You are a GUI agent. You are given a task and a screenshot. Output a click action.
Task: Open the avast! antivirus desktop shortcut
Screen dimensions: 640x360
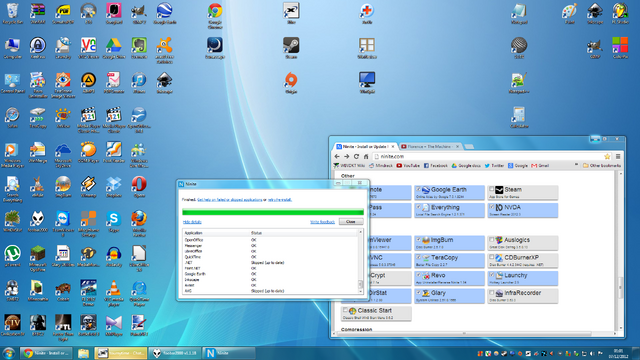[164, 50]
